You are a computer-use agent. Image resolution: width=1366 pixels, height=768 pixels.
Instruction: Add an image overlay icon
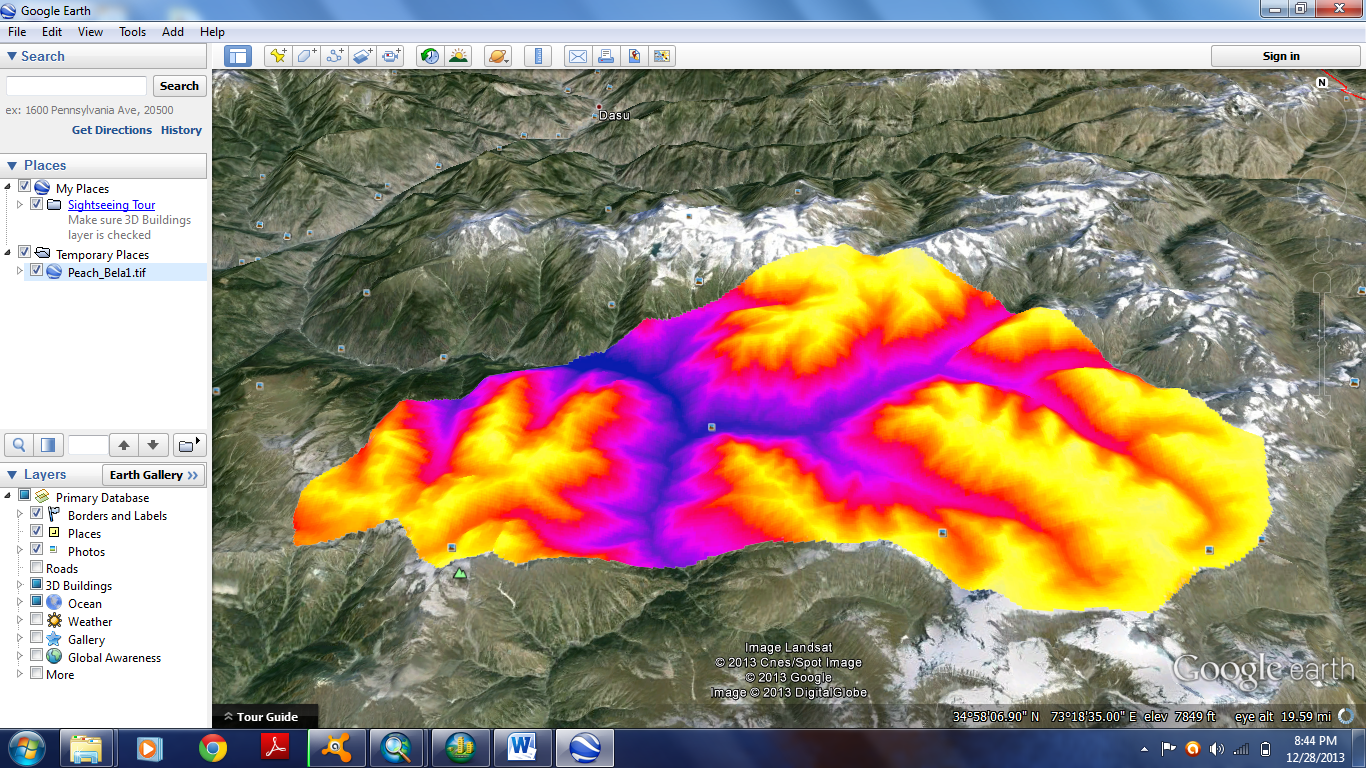point(362,56)
